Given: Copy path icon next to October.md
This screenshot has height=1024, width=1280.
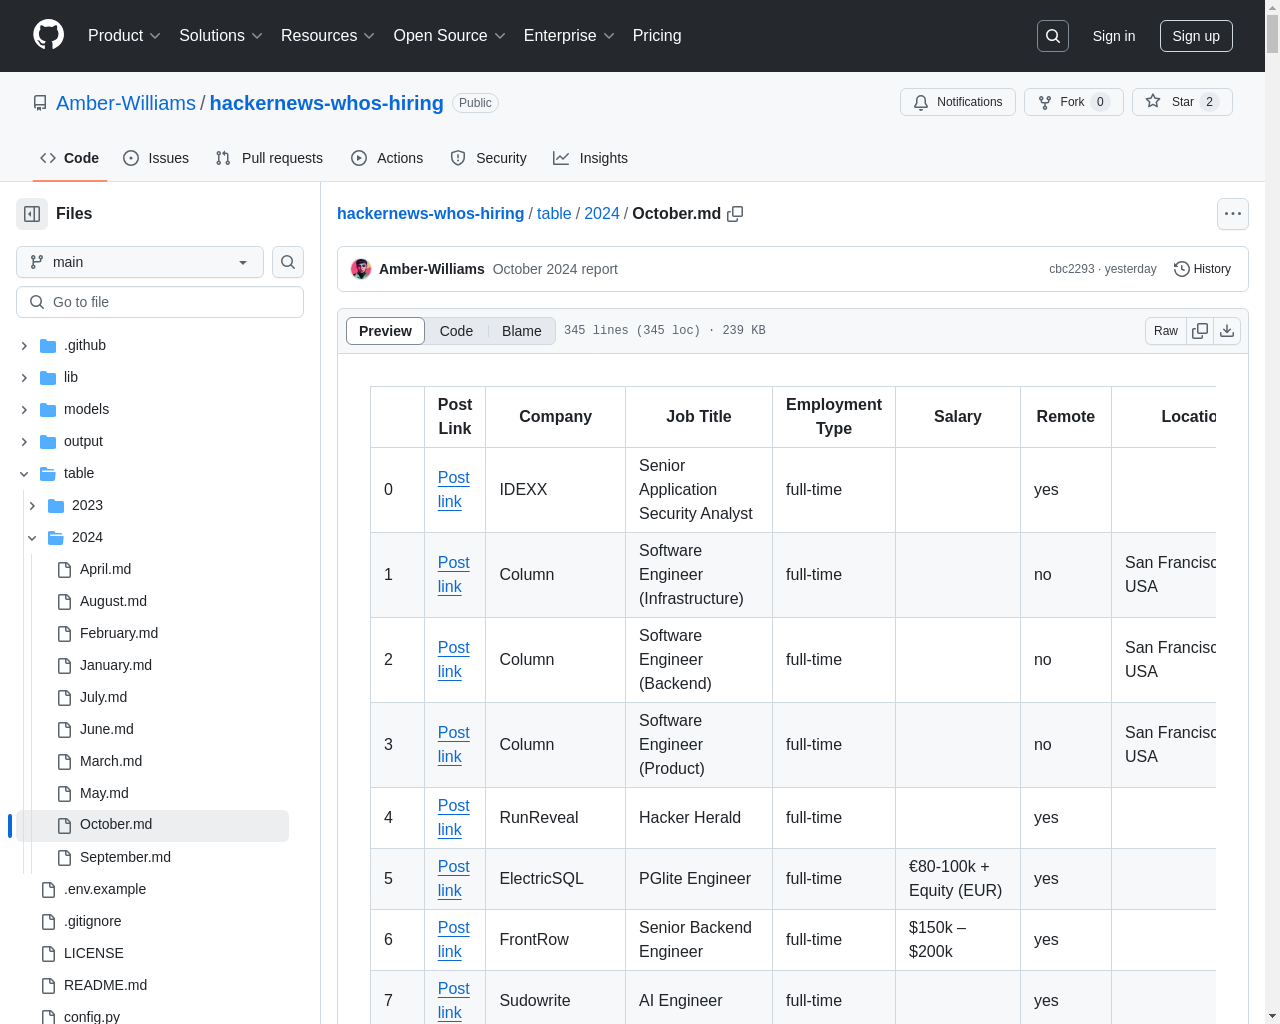Looking at the screenshot, I should [735, 214].
